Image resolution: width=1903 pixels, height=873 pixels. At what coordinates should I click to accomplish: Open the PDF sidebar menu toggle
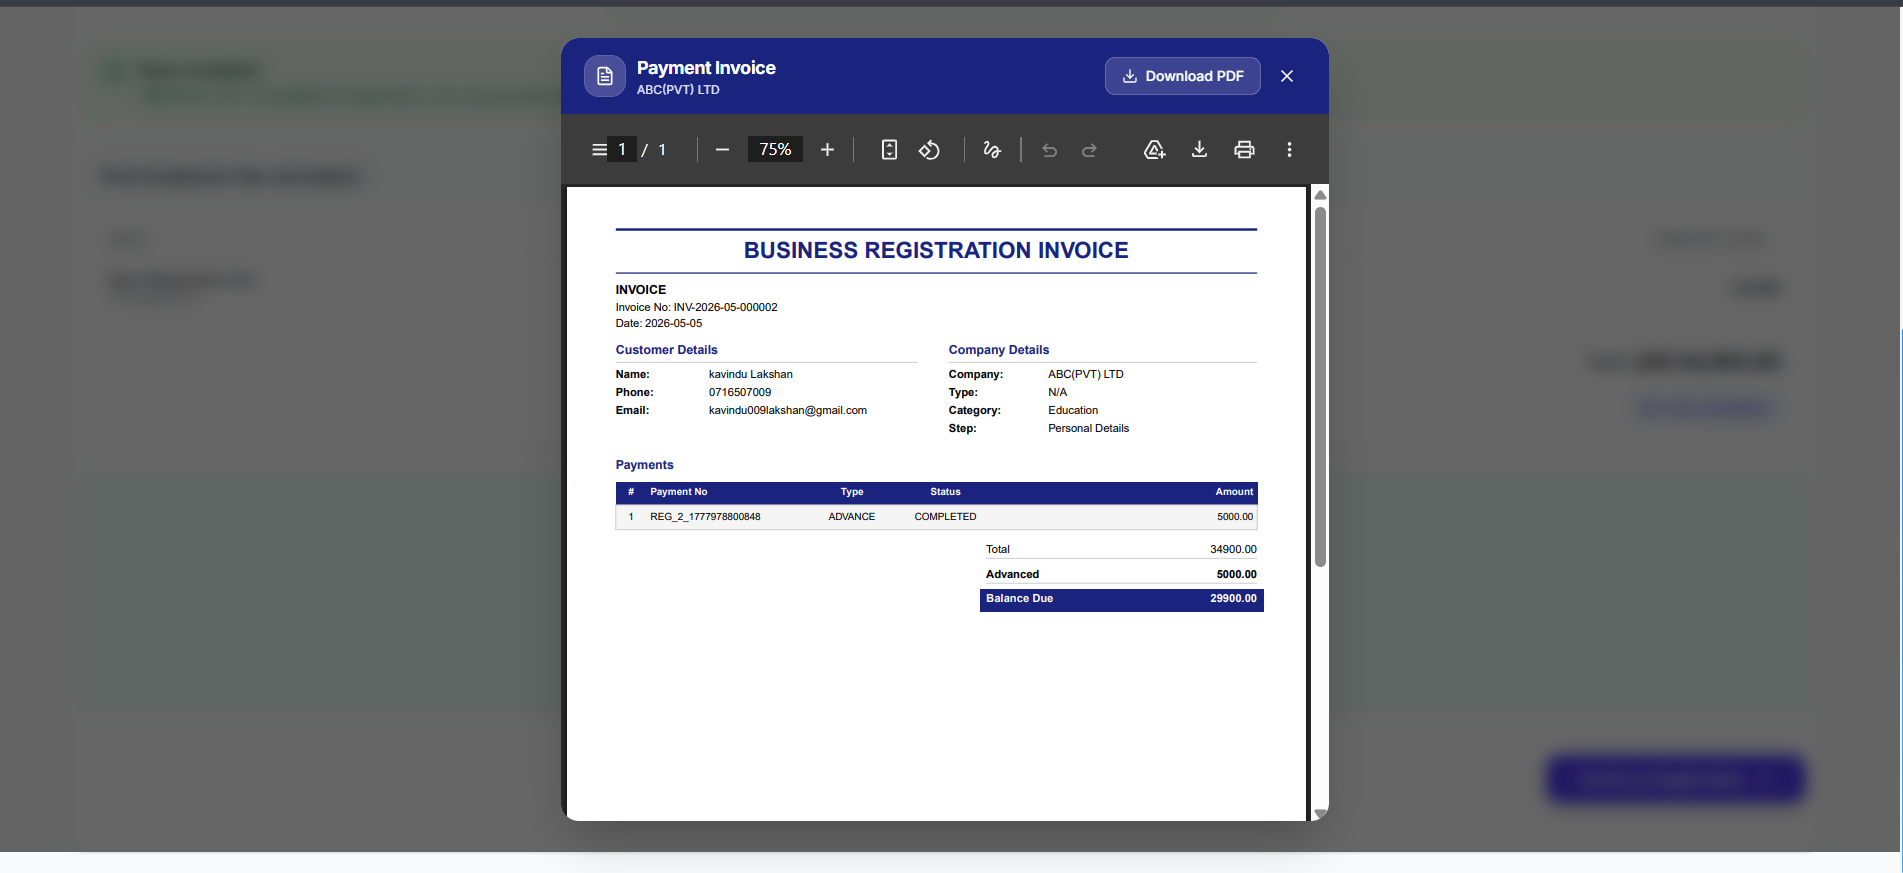pos(599,150)
